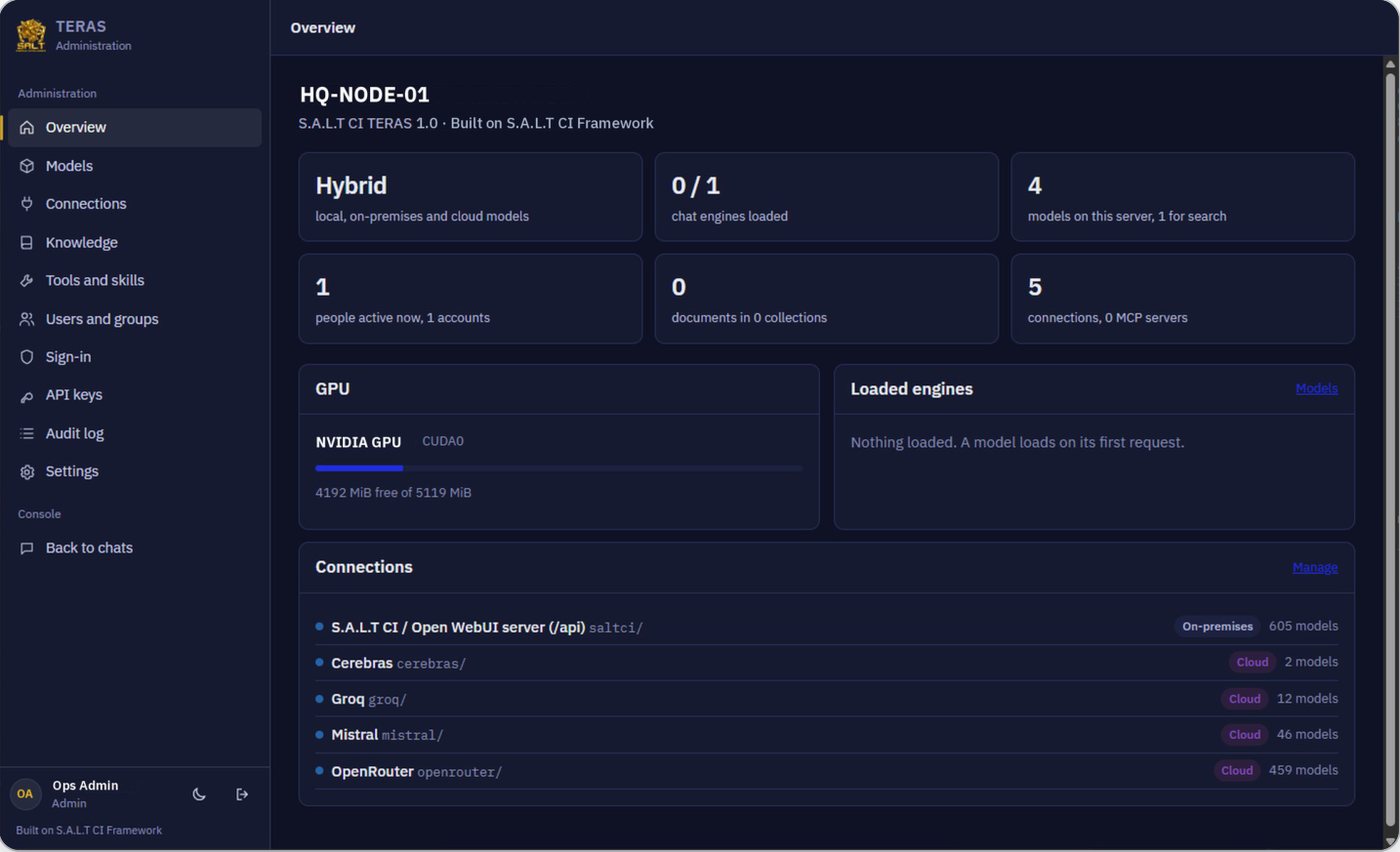Click the connections and MCP servers card

1182,298
